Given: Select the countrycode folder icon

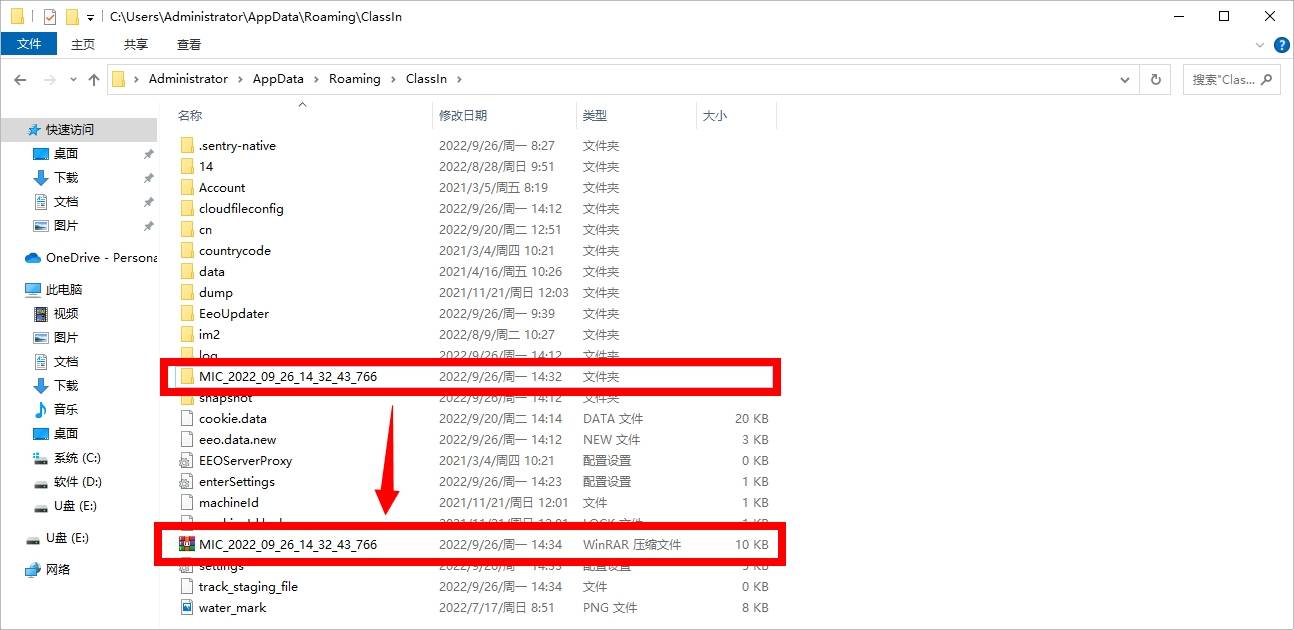Looking at the screenshot, I should [x=186, y=250].
